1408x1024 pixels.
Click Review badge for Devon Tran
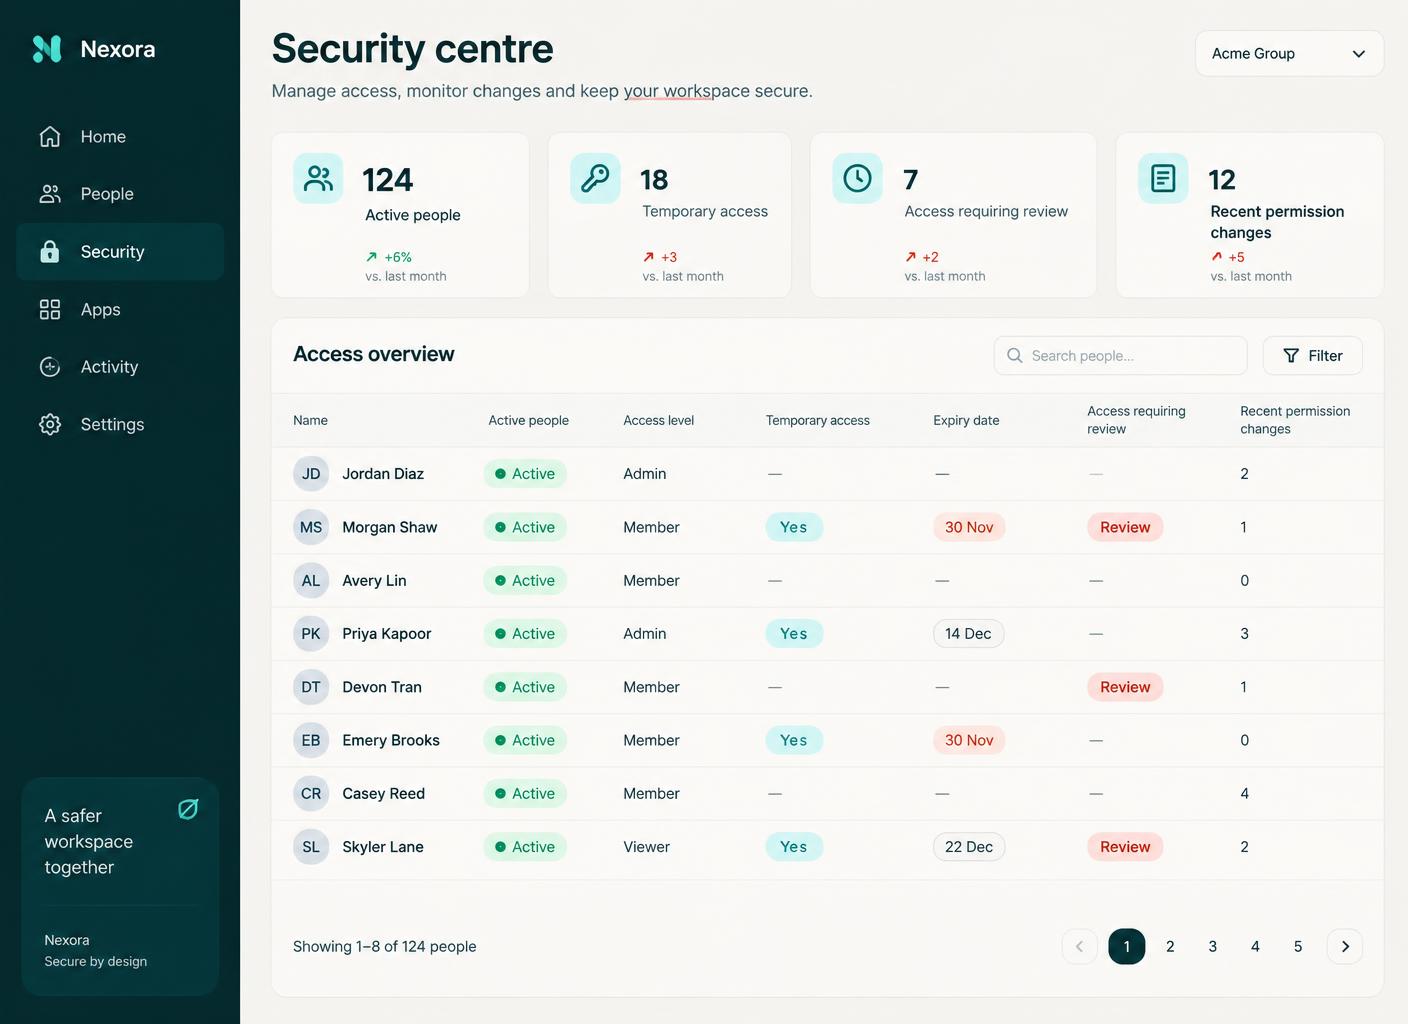pyautogui.click(x=1125, y=687)
